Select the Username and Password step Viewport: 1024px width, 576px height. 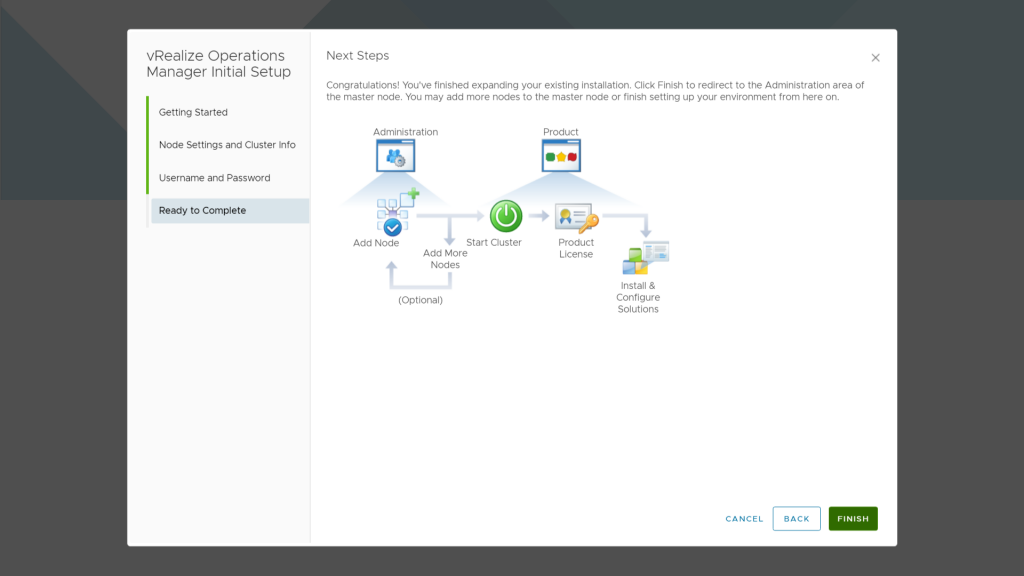tap(214, 178)
